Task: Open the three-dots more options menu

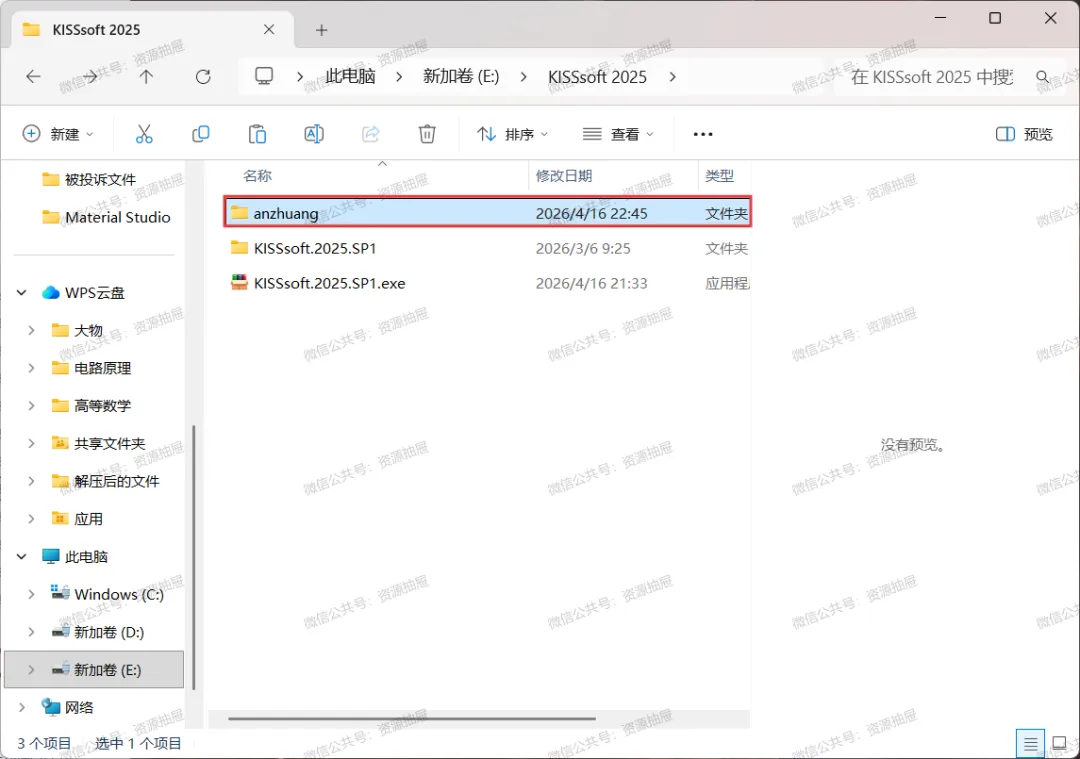Action: [x=703, y=134]
